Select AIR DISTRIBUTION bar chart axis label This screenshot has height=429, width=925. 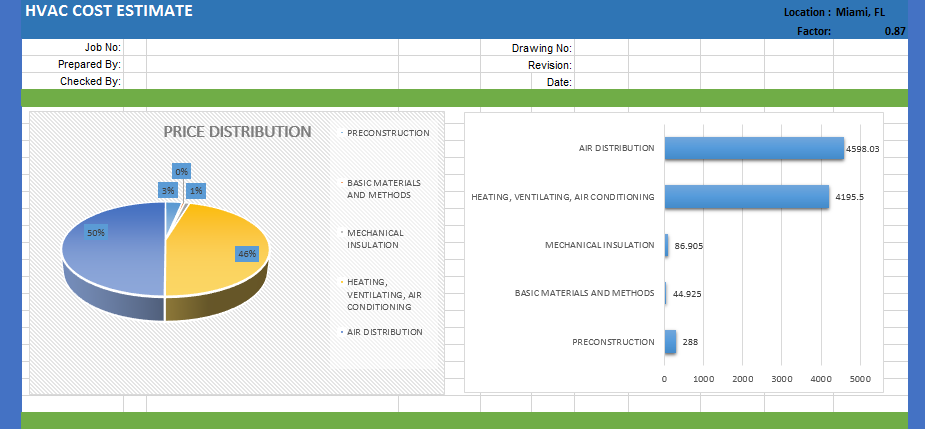[x=616, y=148]
